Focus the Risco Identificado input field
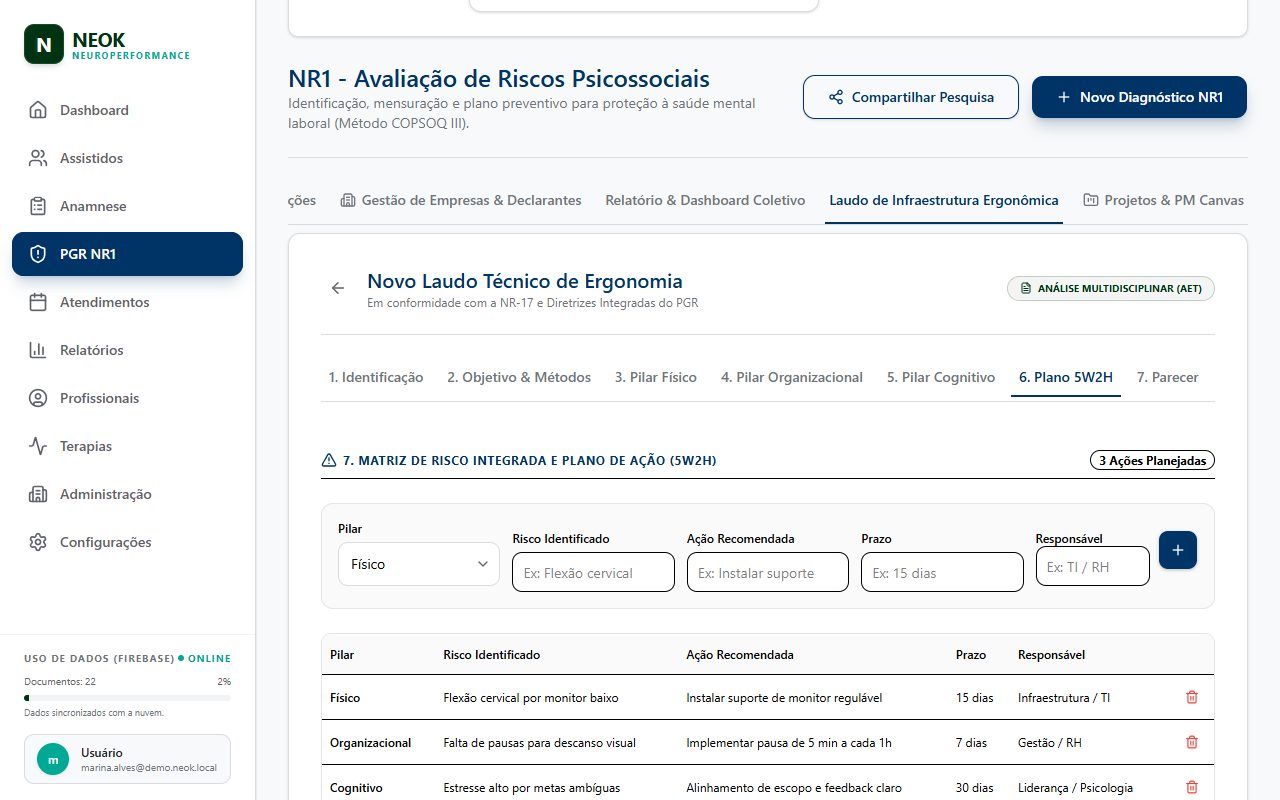This screenshot has height=800, width=1280. click(594, 572)
